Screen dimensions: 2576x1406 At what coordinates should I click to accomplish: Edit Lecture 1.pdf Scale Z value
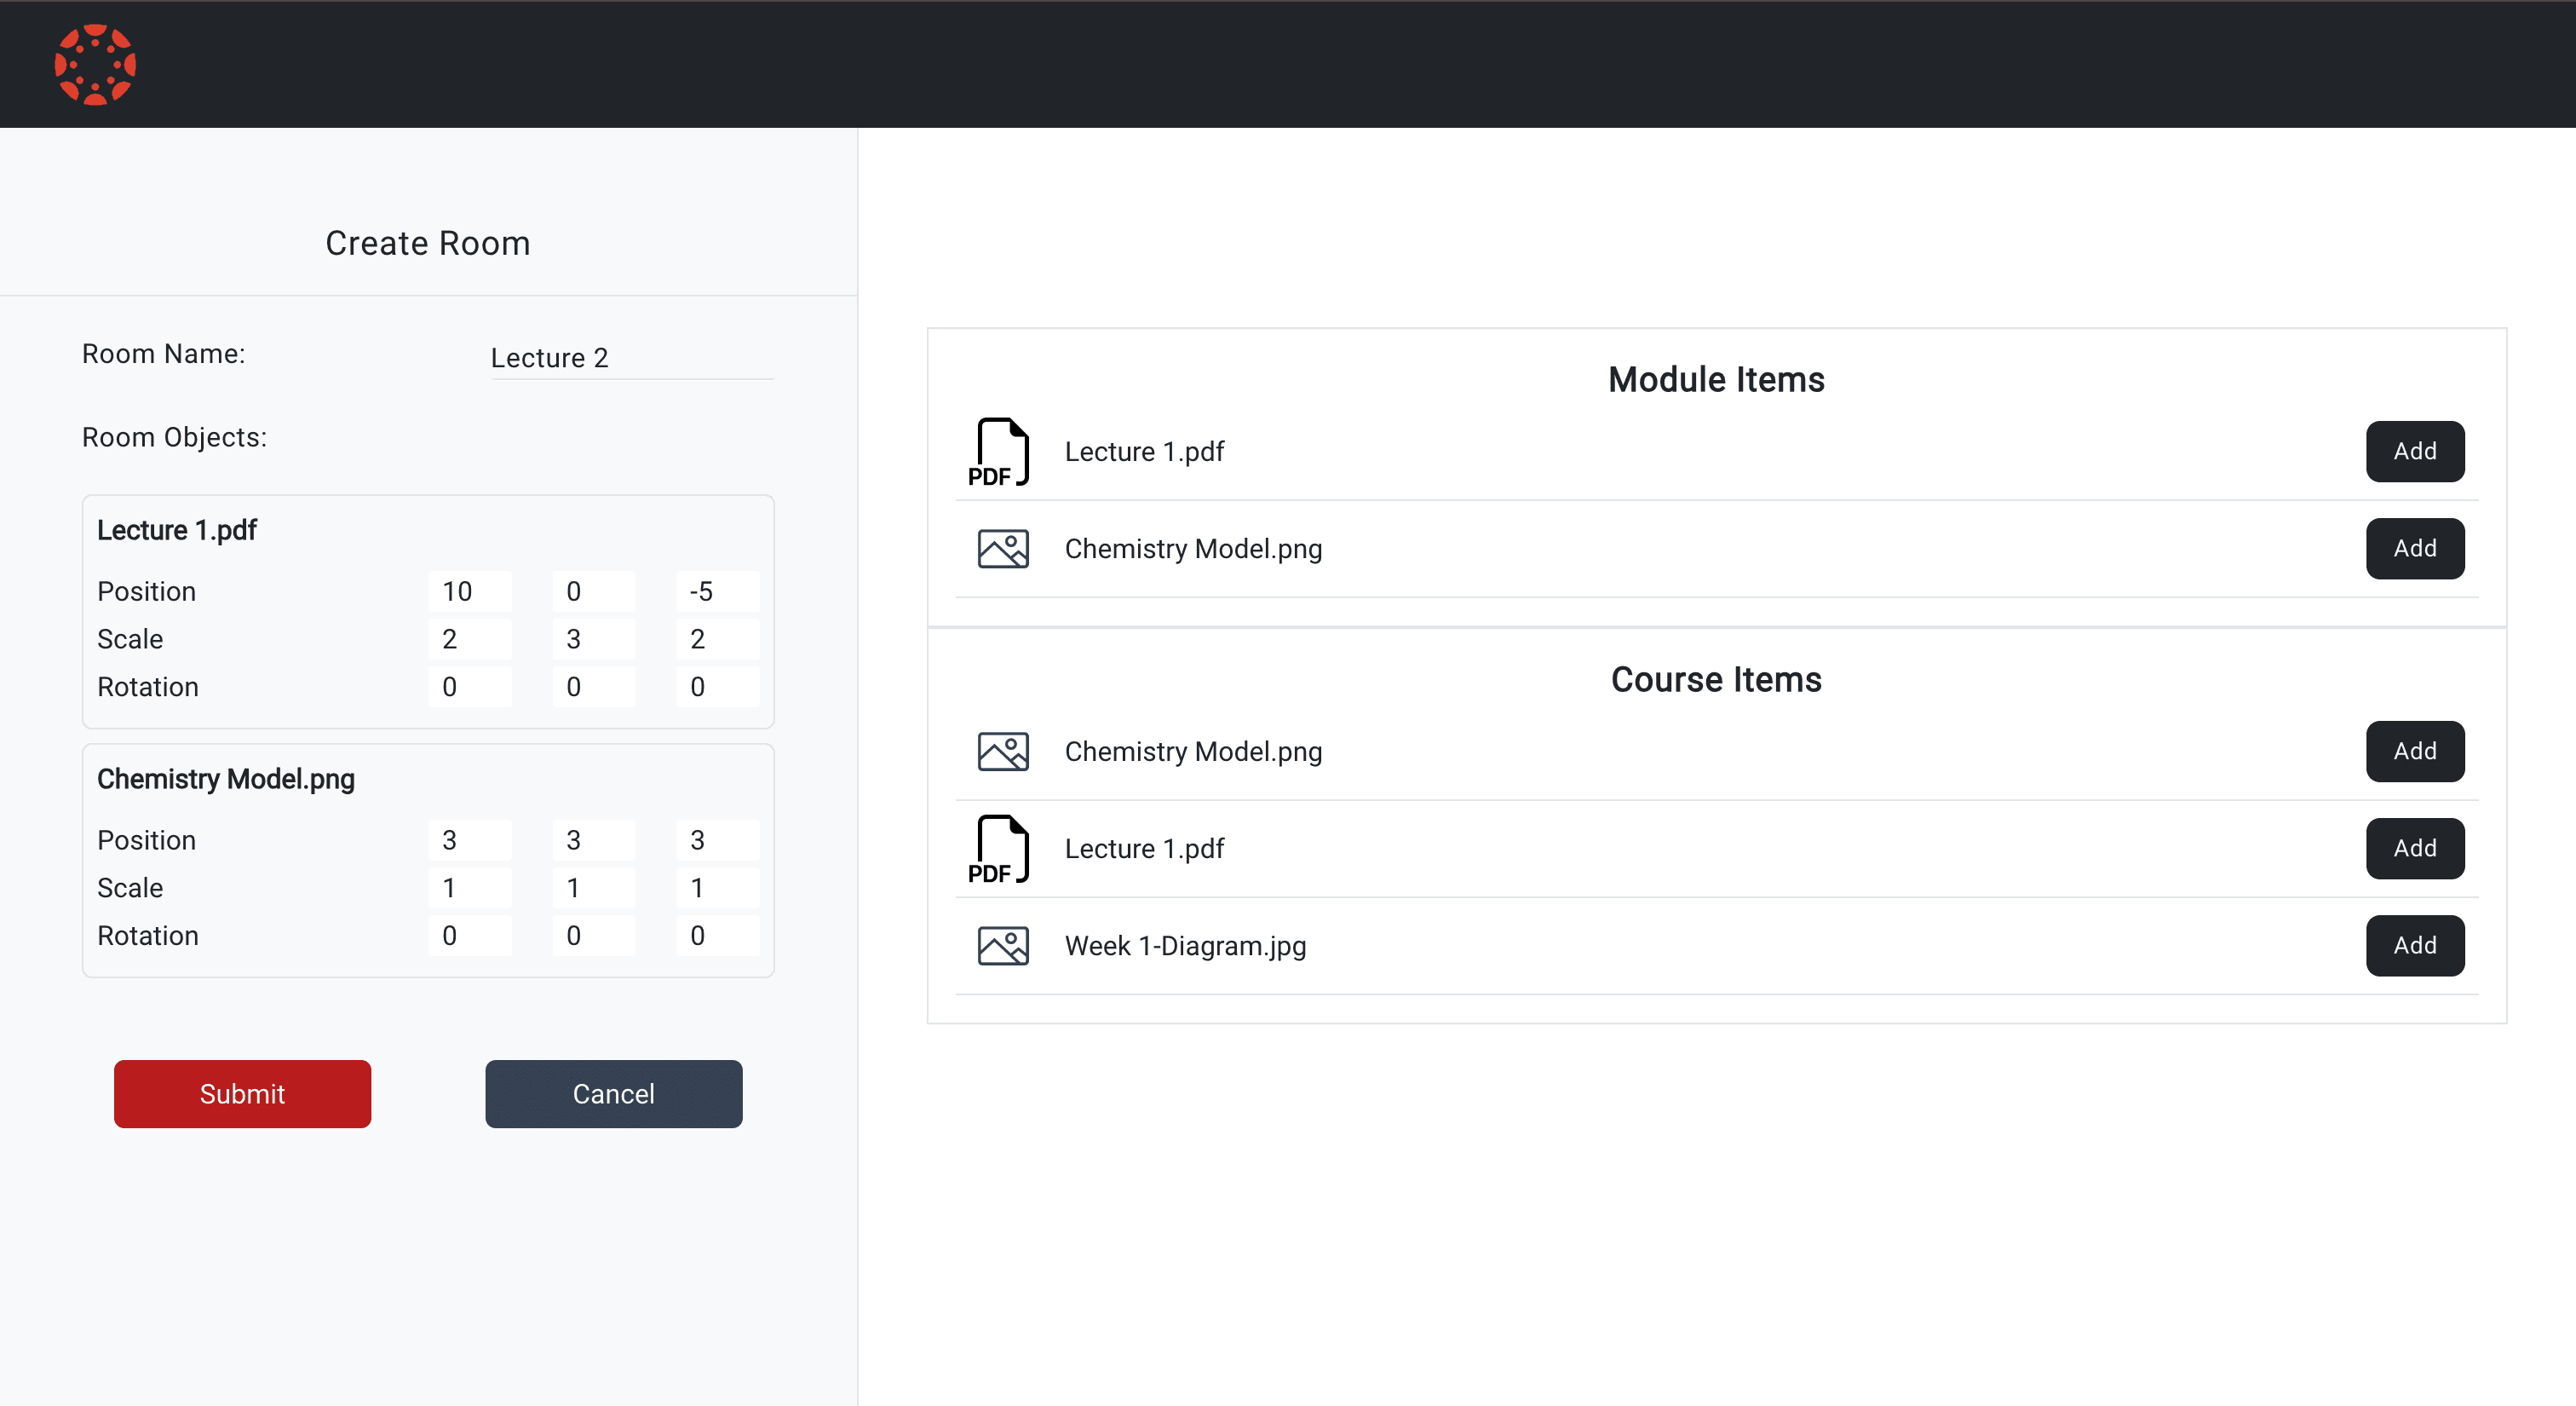click(x=717, y=639)
